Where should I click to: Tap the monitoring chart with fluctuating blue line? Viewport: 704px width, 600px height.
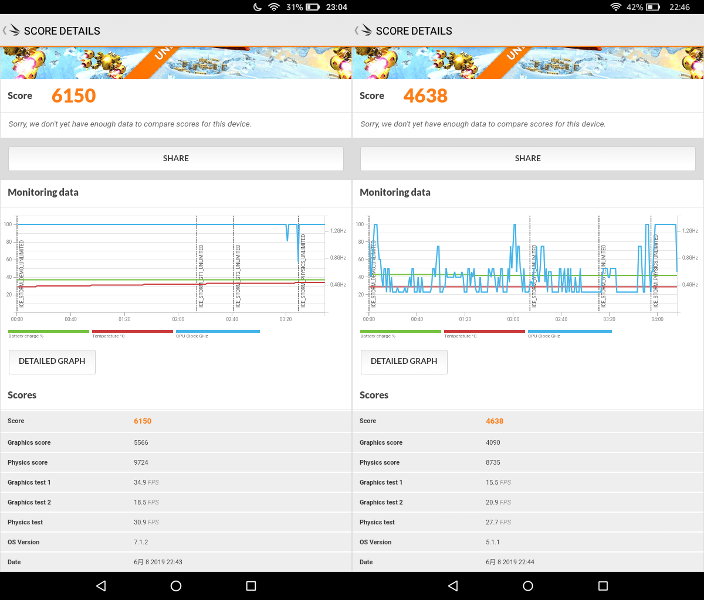(x=527, y=269)
